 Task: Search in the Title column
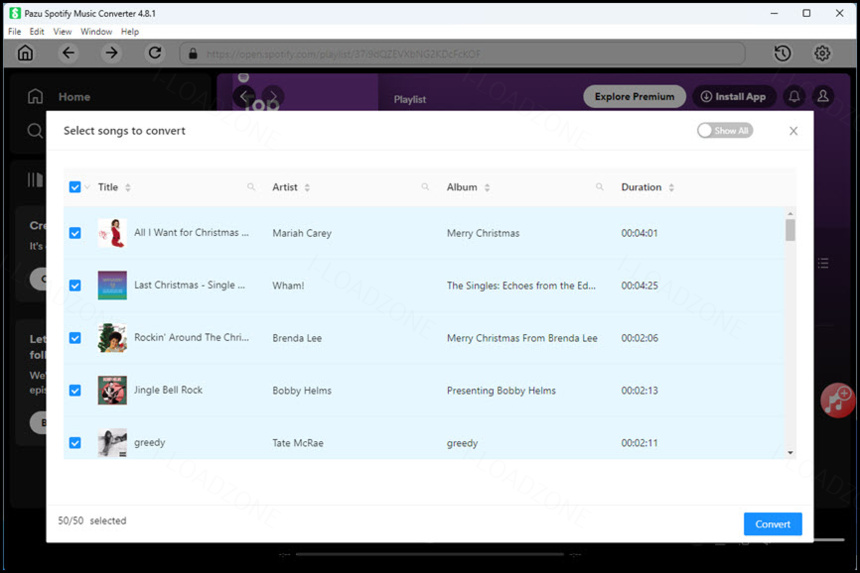coord(251,187)
